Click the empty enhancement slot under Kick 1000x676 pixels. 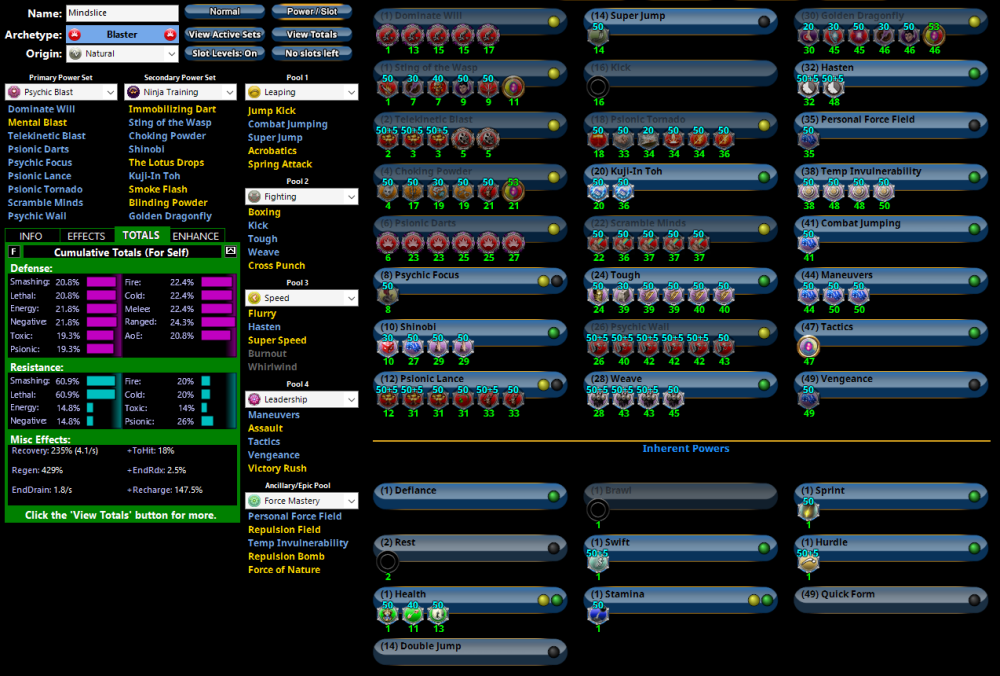[598, 87]
